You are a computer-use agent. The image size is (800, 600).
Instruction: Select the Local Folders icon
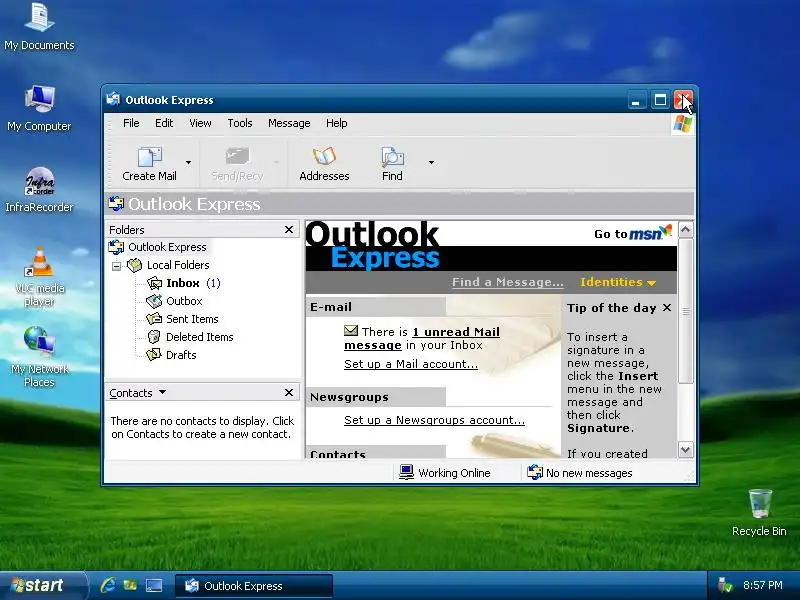pyautogui.click(x=135, y=265)
